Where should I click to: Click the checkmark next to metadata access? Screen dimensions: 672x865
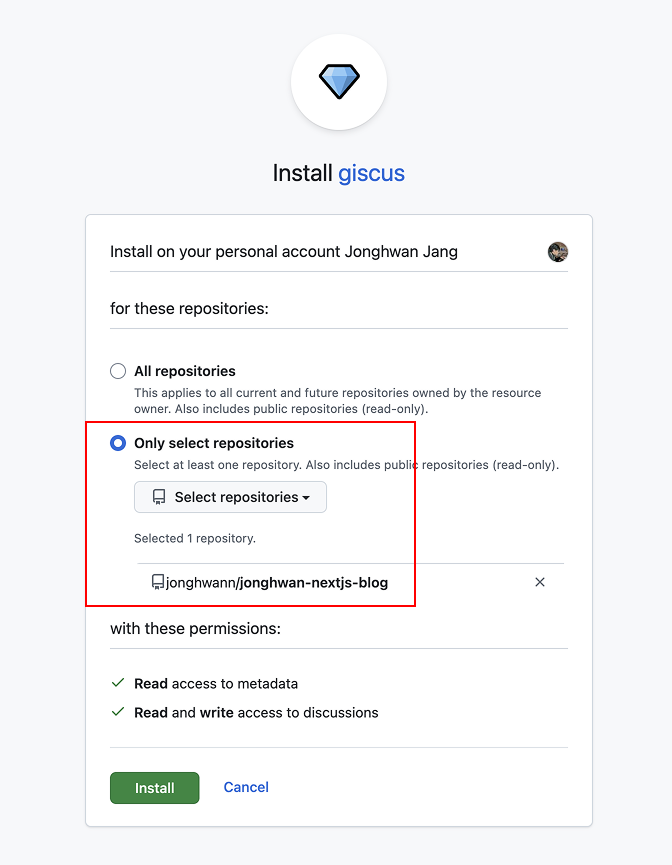coord(118,684)
